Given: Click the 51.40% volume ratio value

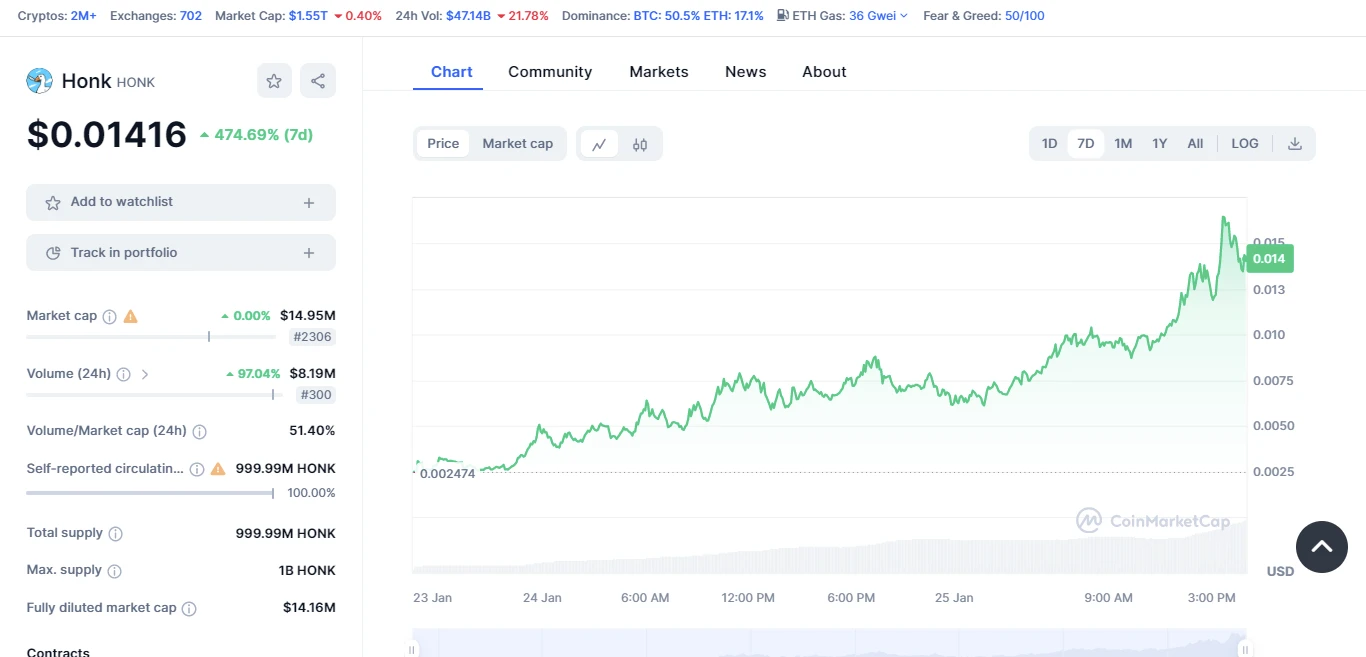Looking at the screenshot, I should 312,431.
